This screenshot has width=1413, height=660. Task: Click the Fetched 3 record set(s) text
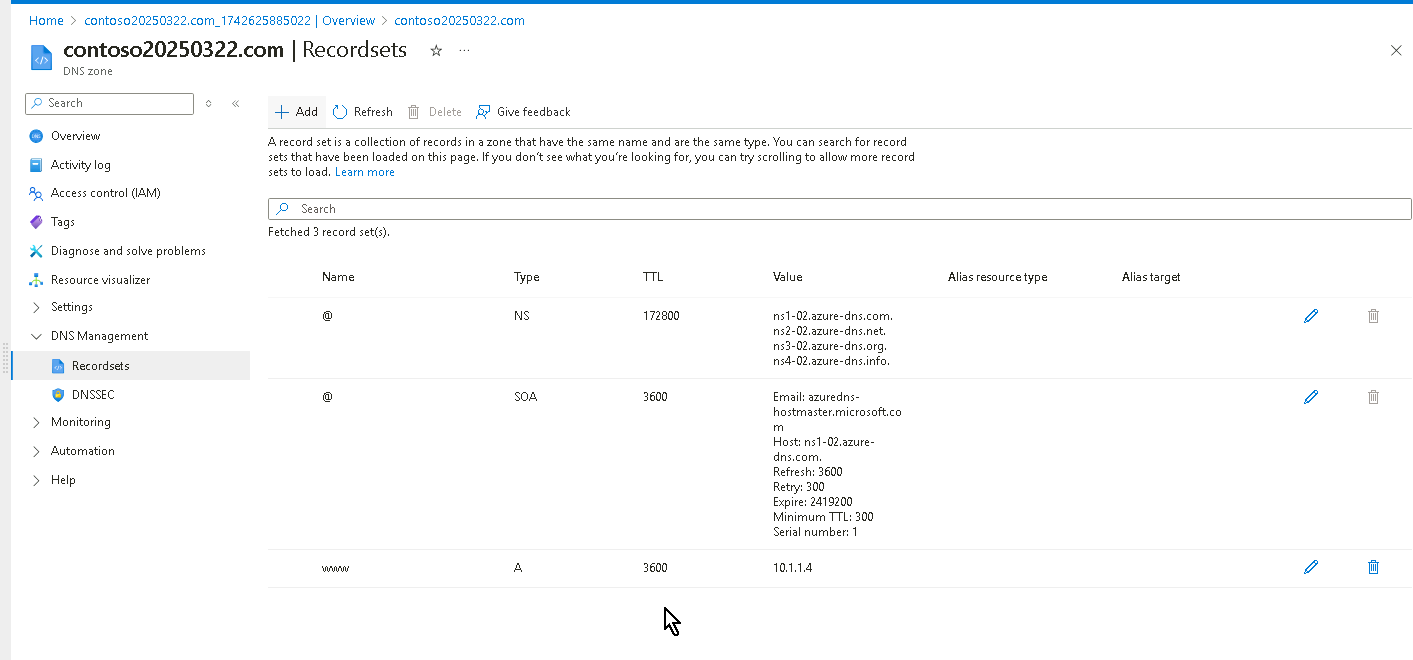pyautogui.click(x=329, y=232)
